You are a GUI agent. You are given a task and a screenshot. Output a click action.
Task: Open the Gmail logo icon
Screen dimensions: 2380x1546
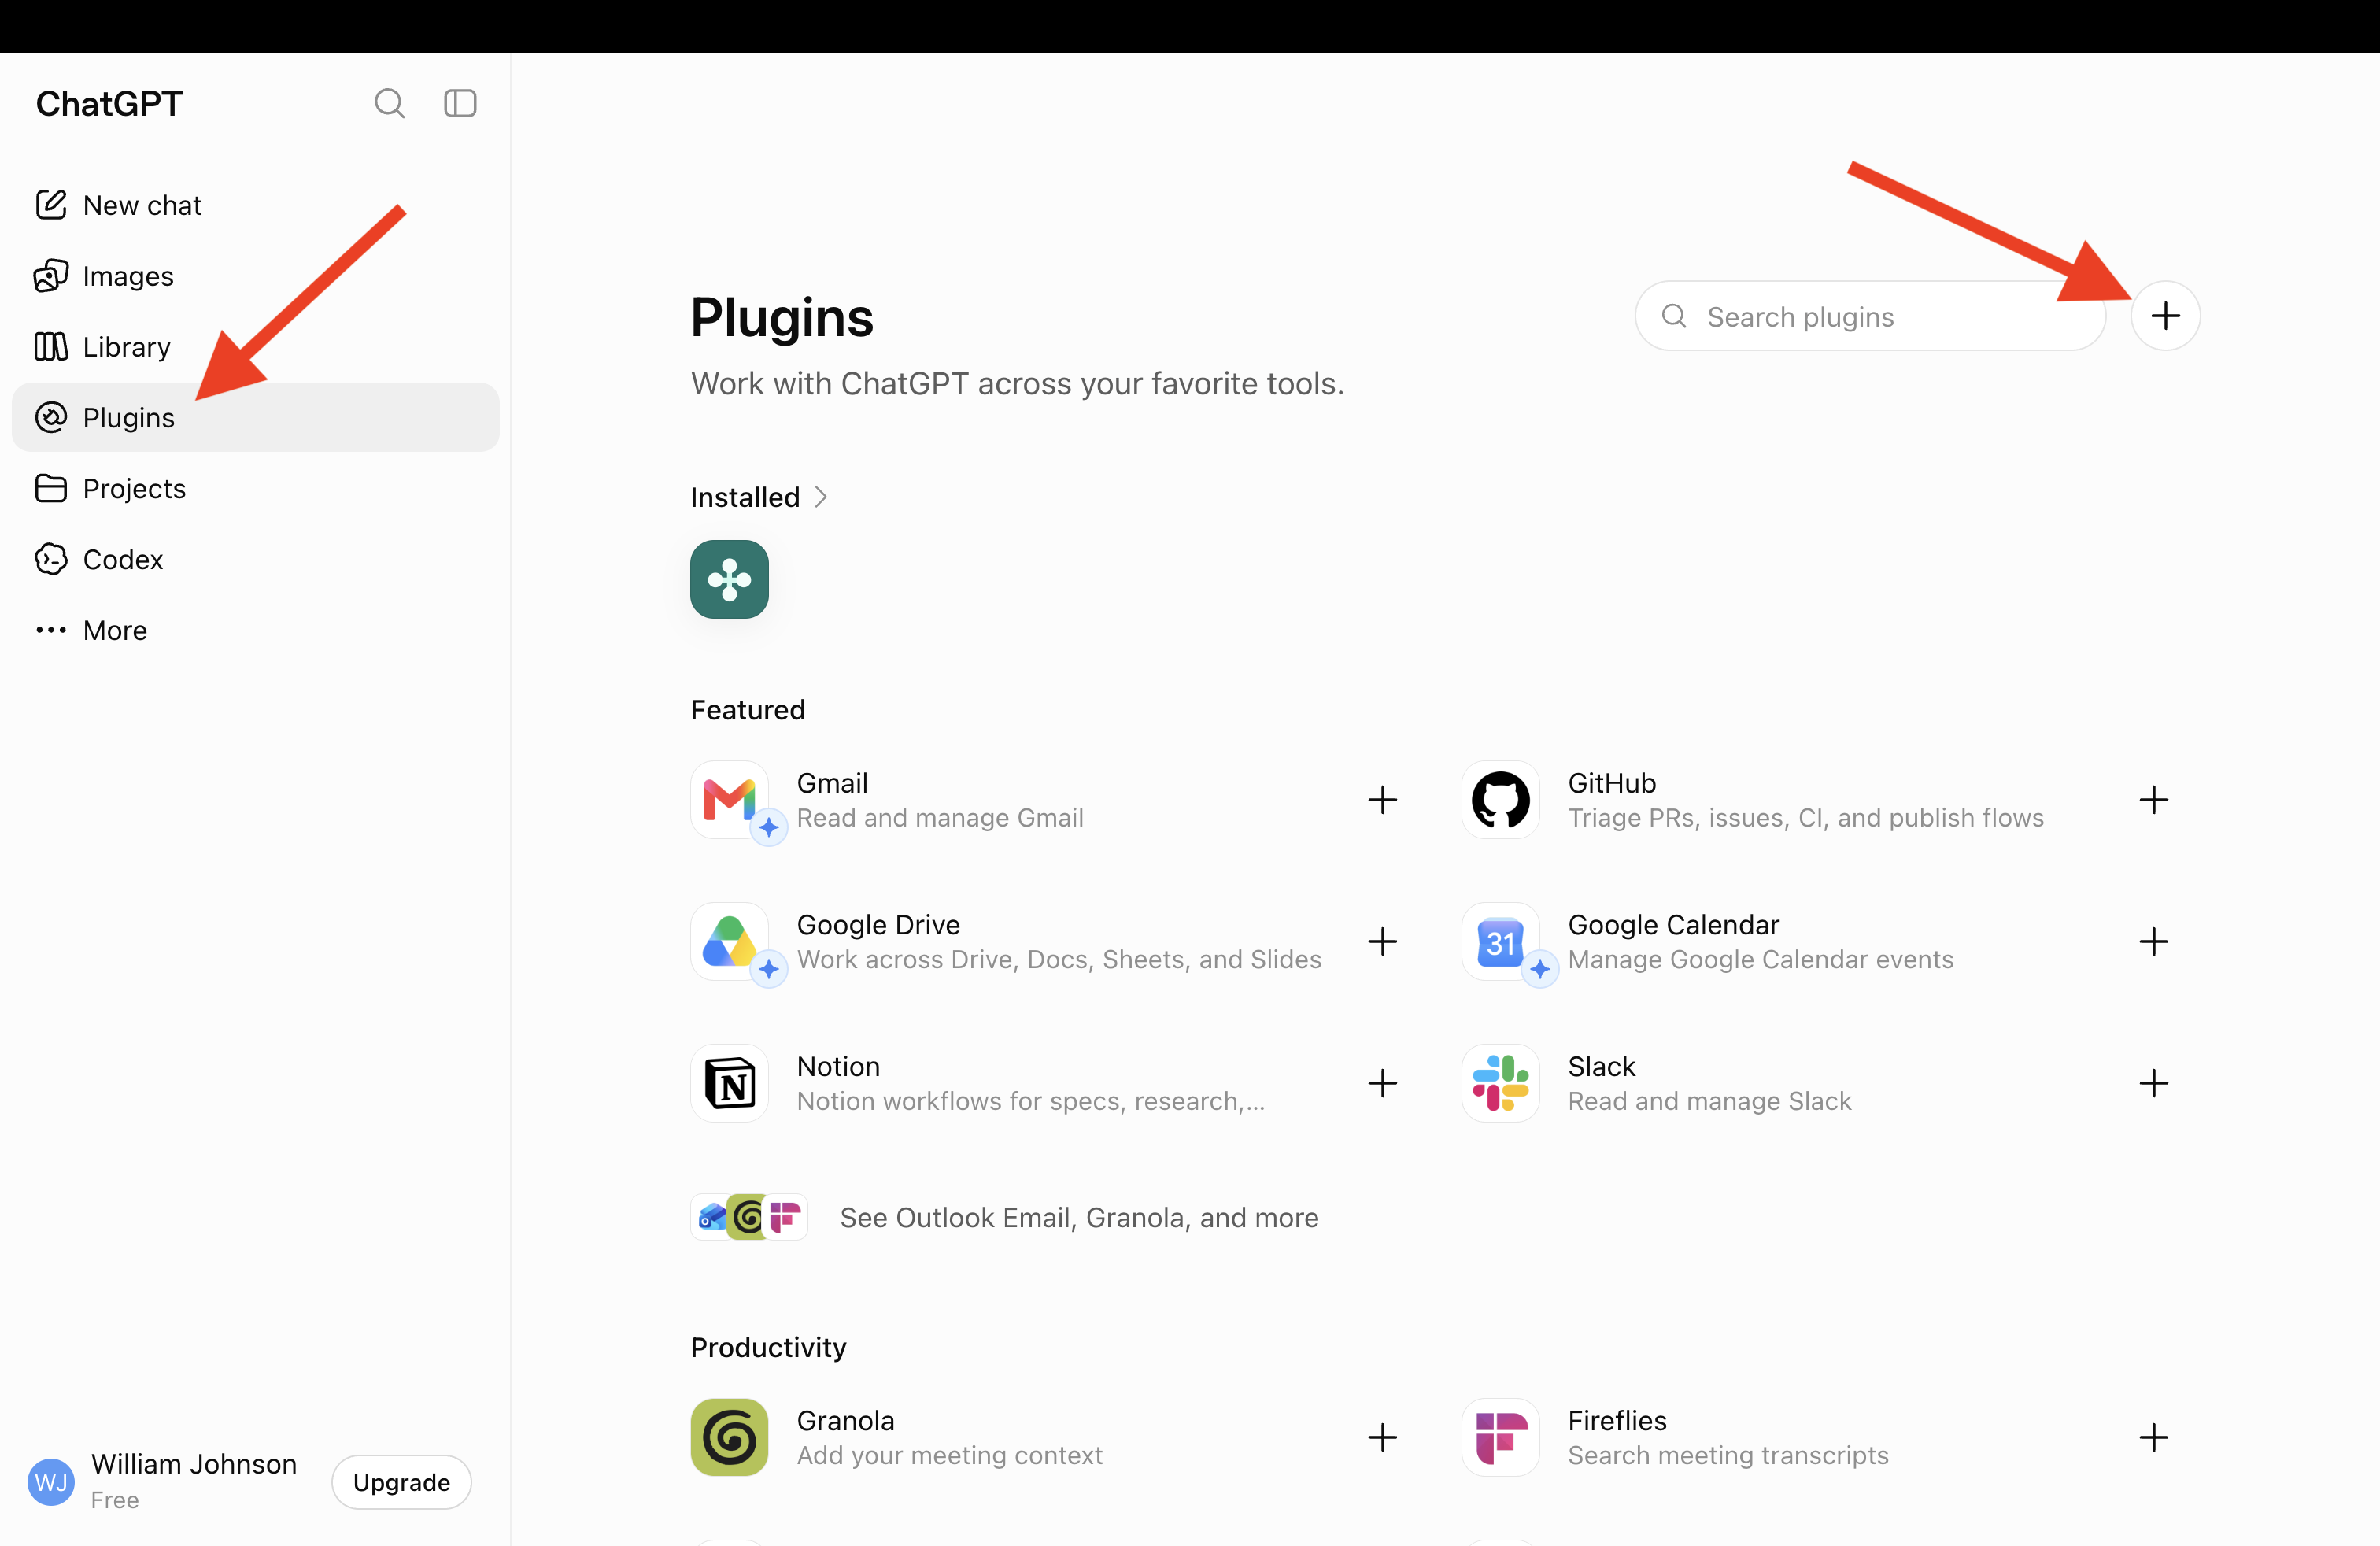[x=729, y=800]
